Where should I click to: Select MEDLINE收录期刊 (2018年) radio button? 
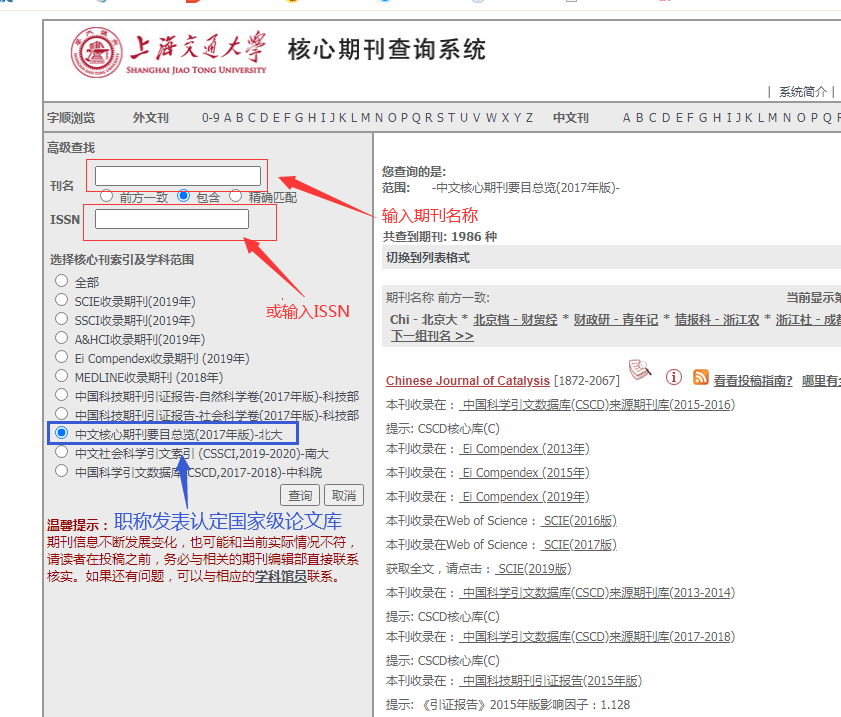(62, 376)
